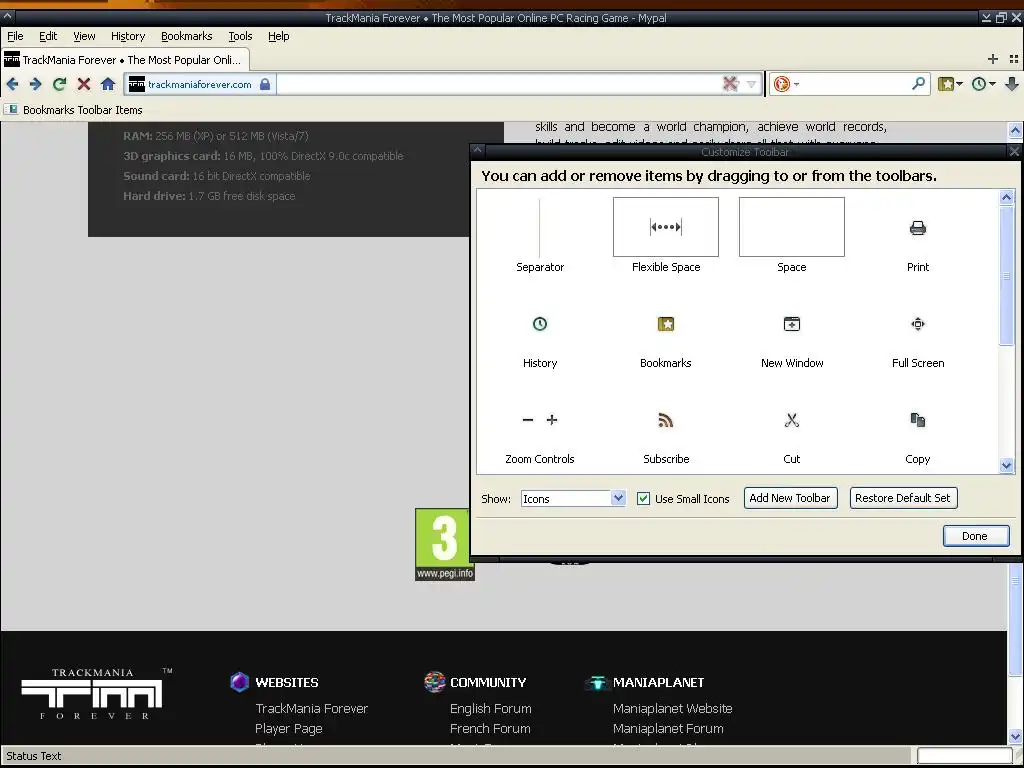This screenshot has width=1024, height=768.
Task: Open the Tools menu
Action: click(240, 37)
